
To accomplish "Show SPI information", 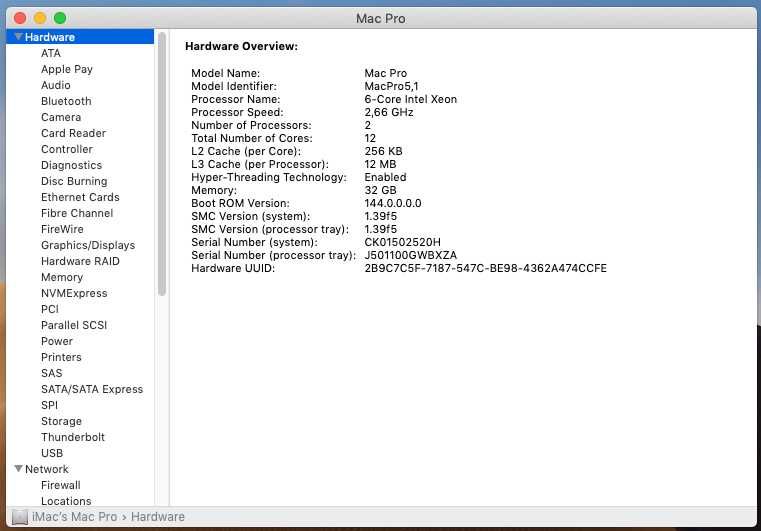I will (49, 406).
